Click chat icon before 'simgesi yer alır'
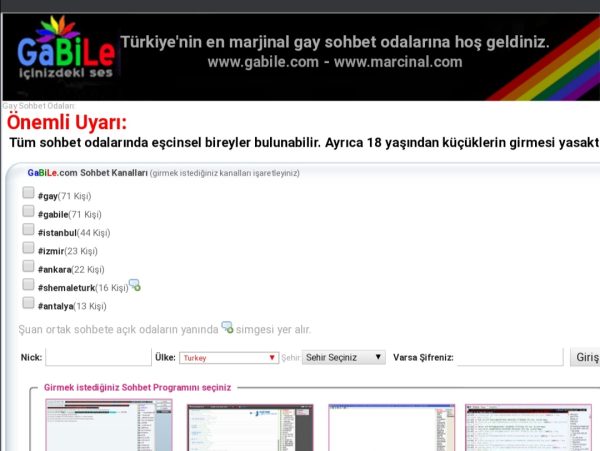This screenshot has height=451, width=600. coord(227,327)
